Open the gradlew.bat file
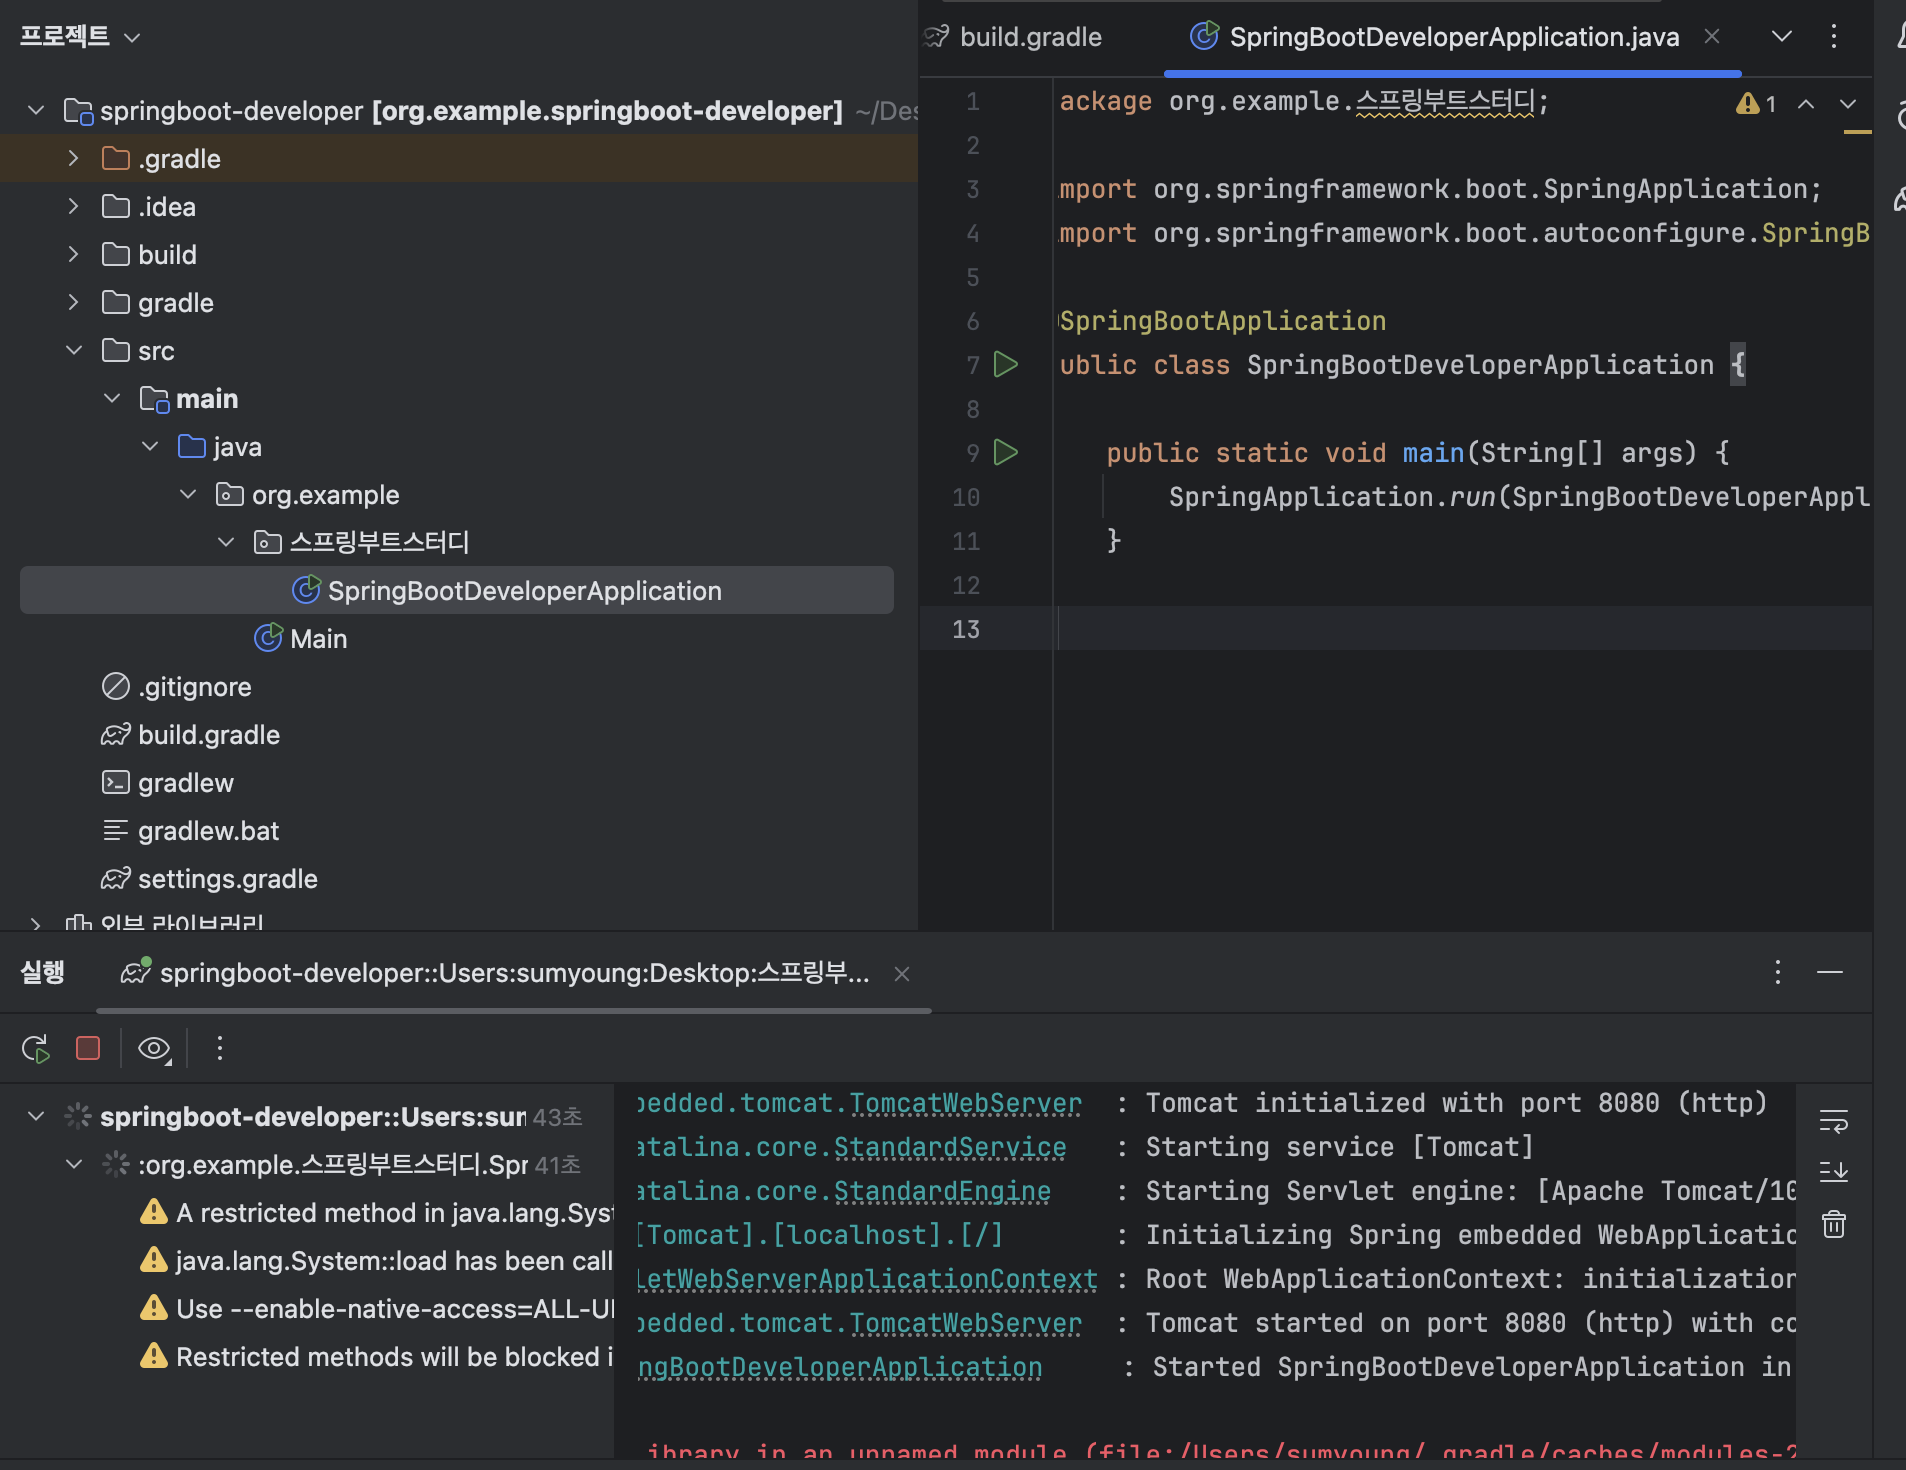1906x1470 pixels. (x=191, y=830)
